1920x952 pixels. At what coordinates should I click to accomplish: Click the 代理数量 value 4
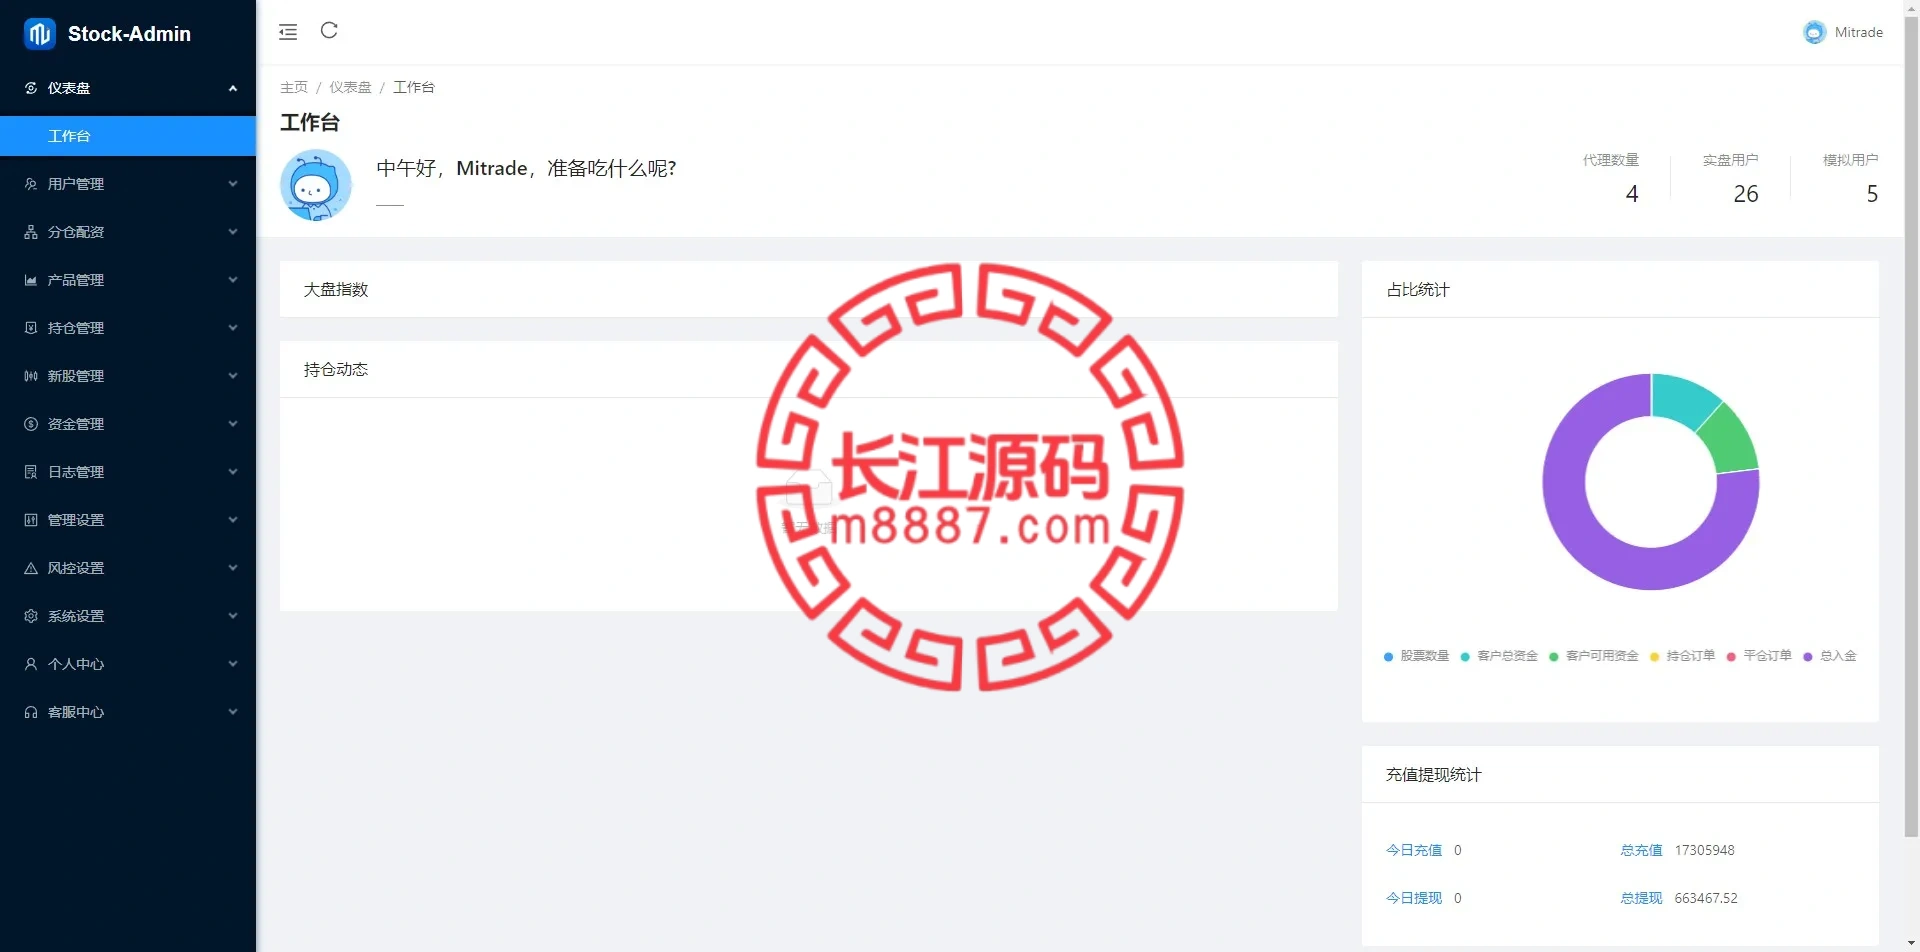tap(1632, 194)
